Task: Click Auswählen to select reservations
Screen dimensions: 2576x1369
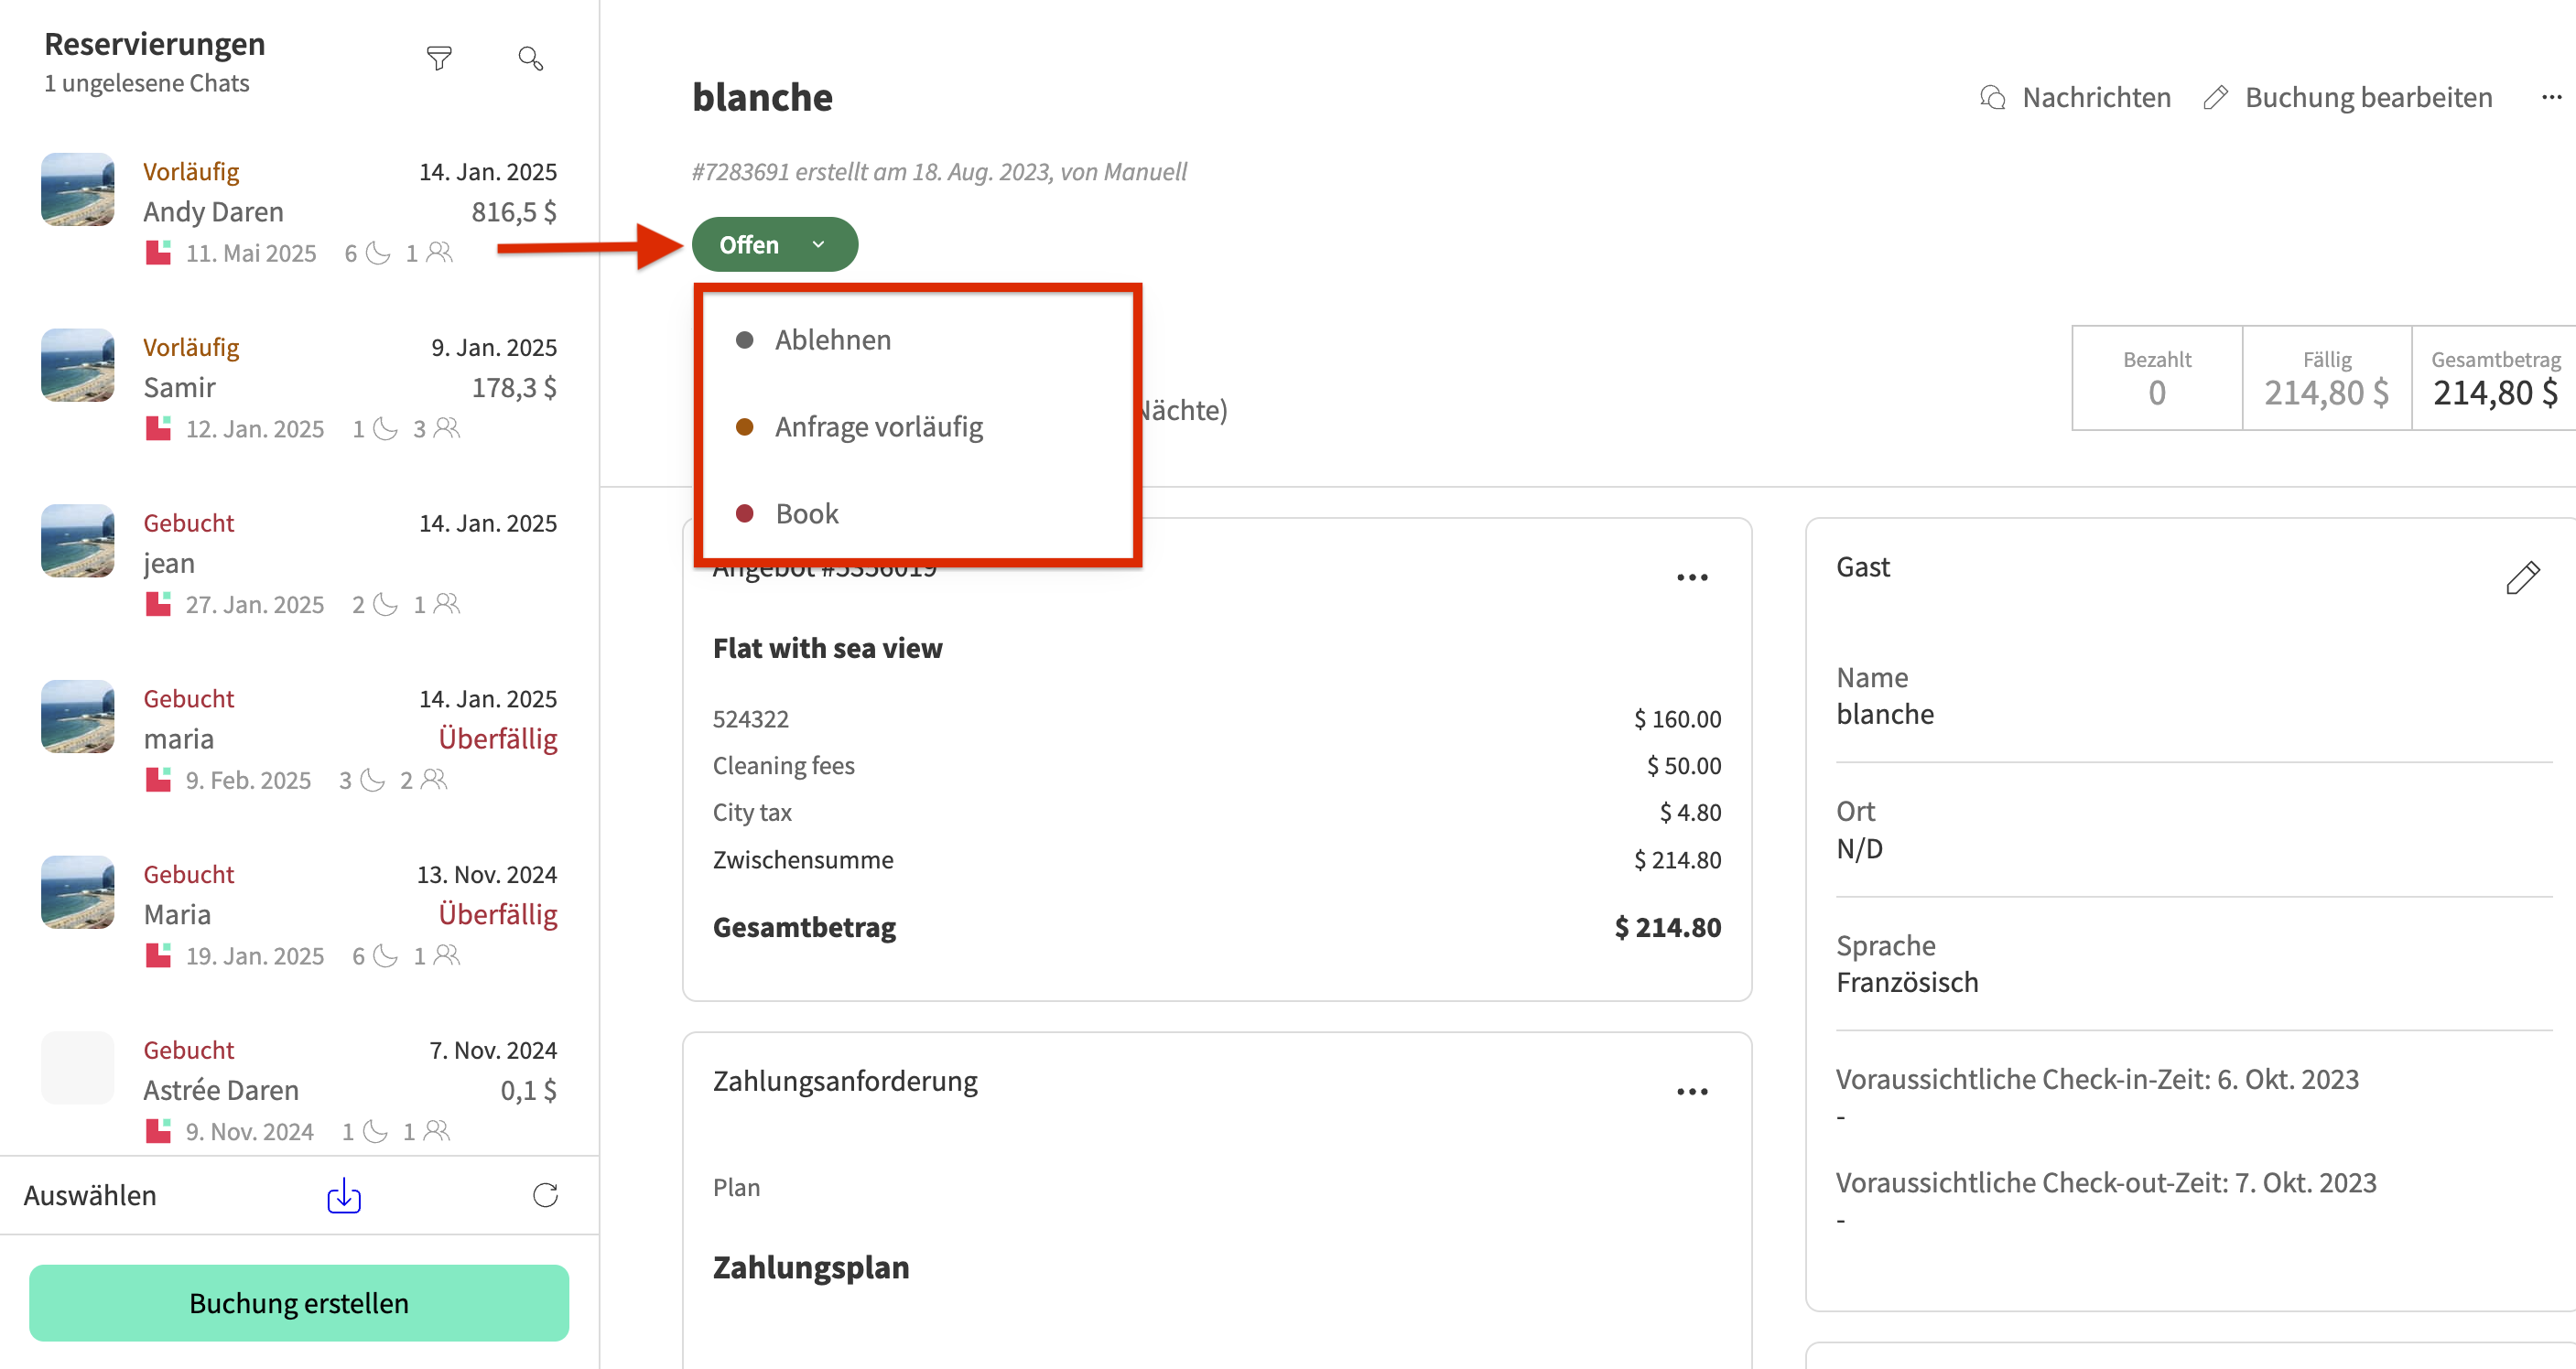Action: pyautogui.click(x=90, y=1195)
